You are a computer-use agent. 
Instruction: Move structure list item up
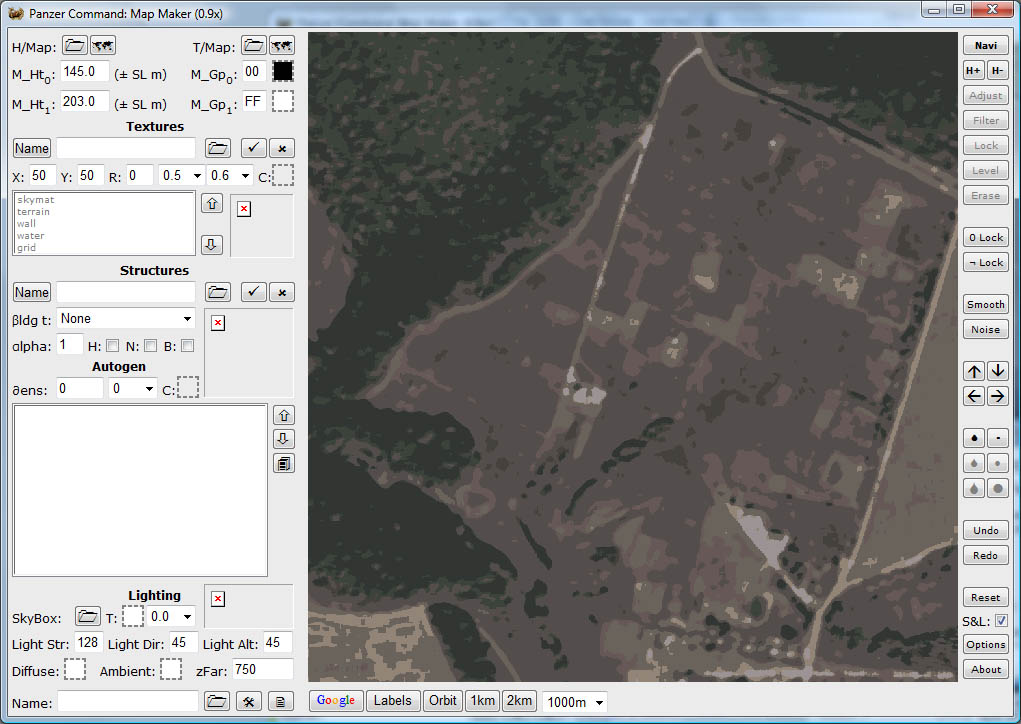(284, 415)
